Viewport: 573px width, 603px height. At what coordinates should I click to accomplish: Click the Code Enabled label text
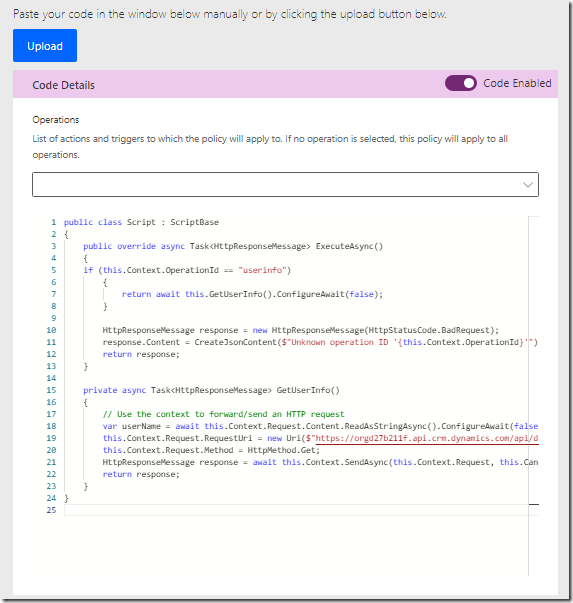coord(517,83)
